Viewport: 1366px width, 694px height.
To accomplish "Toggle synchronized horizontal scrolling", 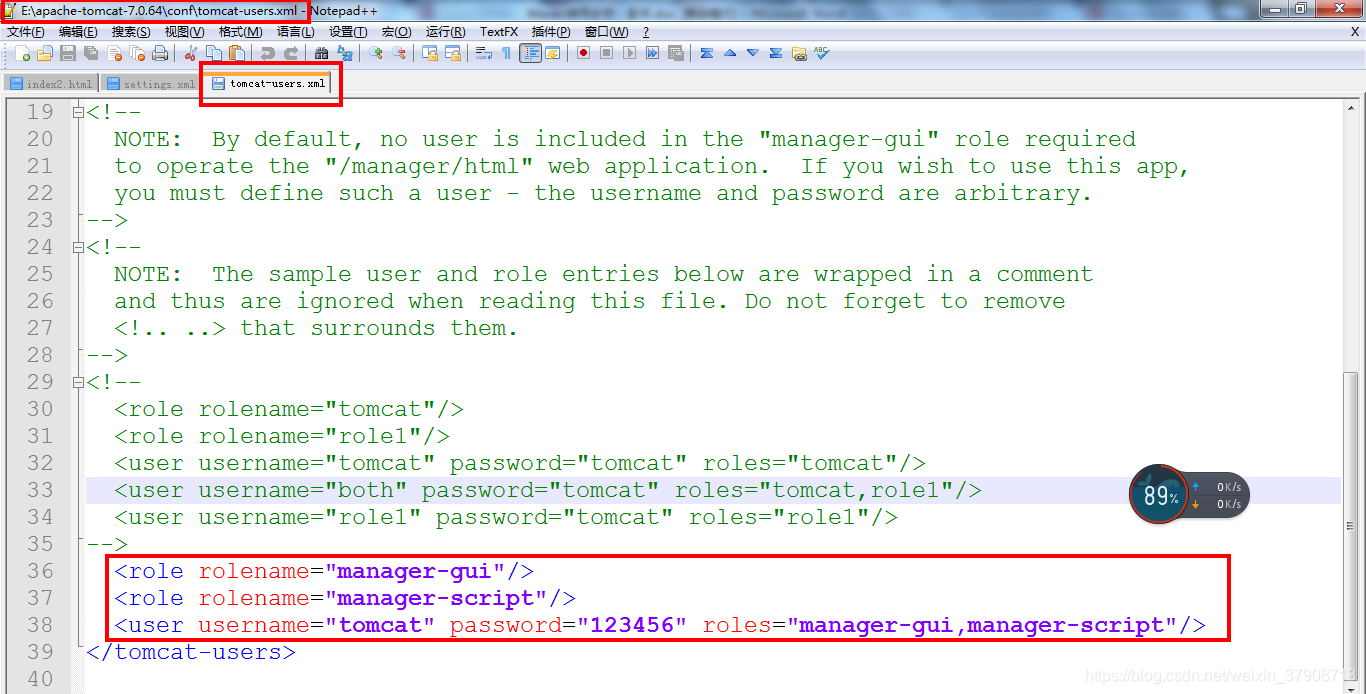I will click(x=453, y=53).
